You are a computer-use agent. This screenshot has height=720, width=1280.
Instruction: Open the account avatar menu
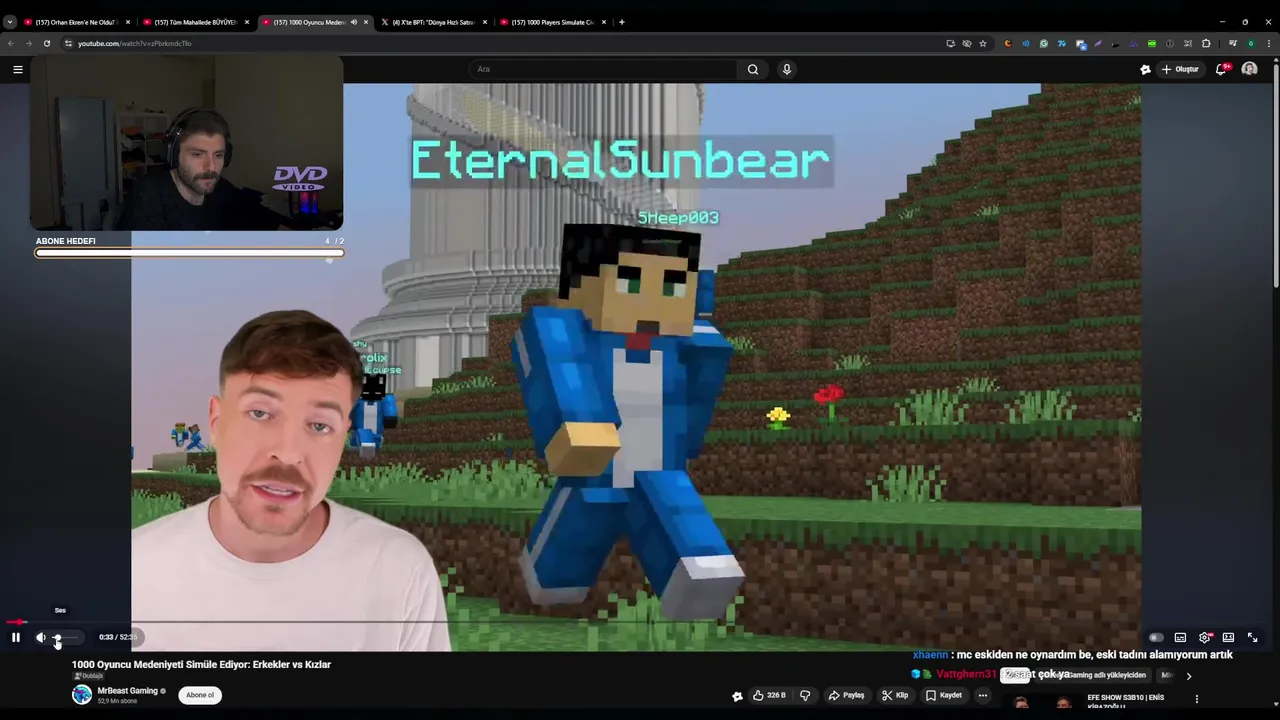(x=1249, y=69)
